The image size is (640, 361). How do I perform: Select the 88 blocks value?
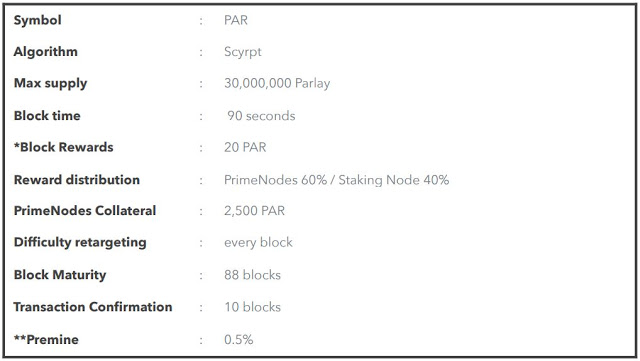[252, 275]
